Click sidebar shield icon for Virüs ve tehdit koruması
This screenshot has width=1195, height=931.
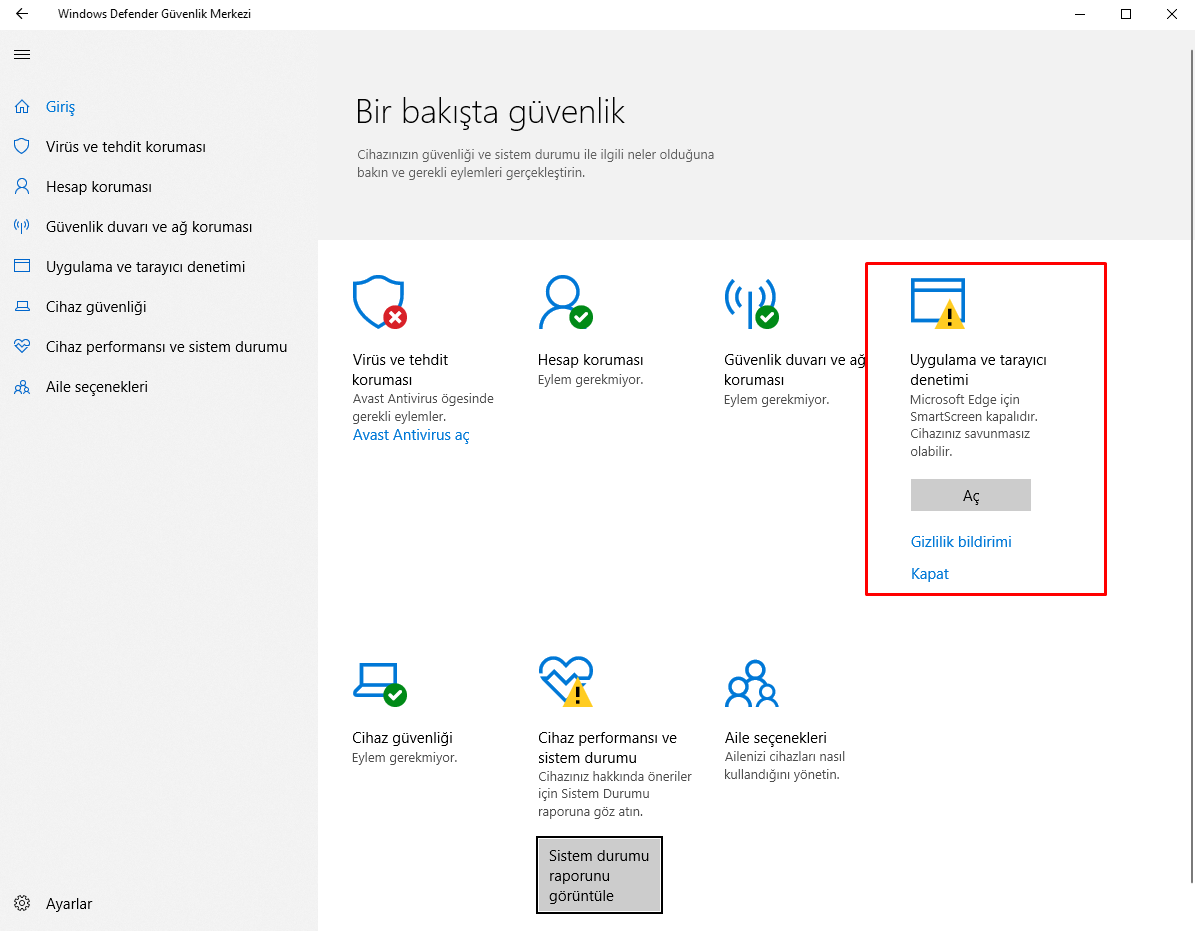click(22, 146)
